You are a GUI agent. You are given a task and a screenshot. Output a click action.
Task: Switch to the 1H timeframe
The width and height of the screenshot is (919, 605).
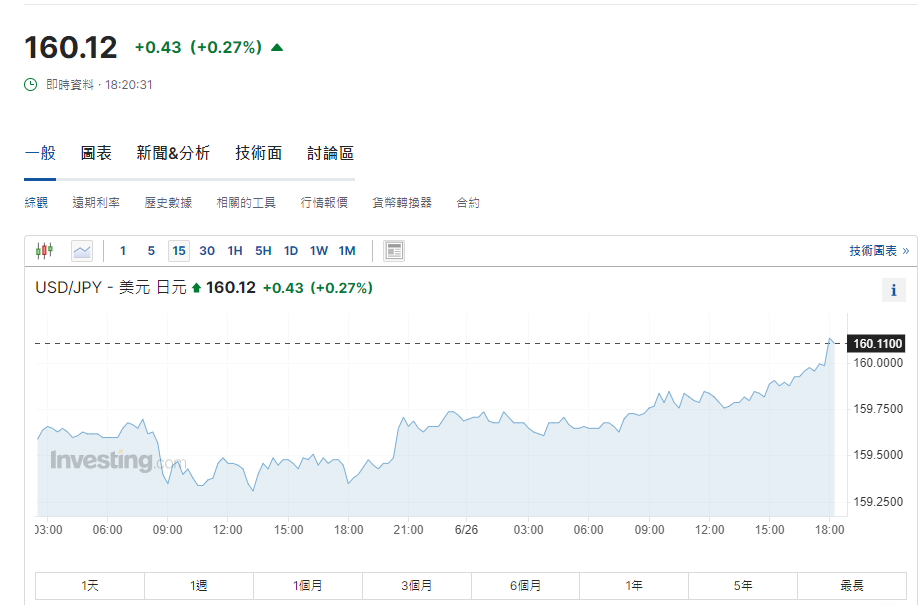click(234, 251)
